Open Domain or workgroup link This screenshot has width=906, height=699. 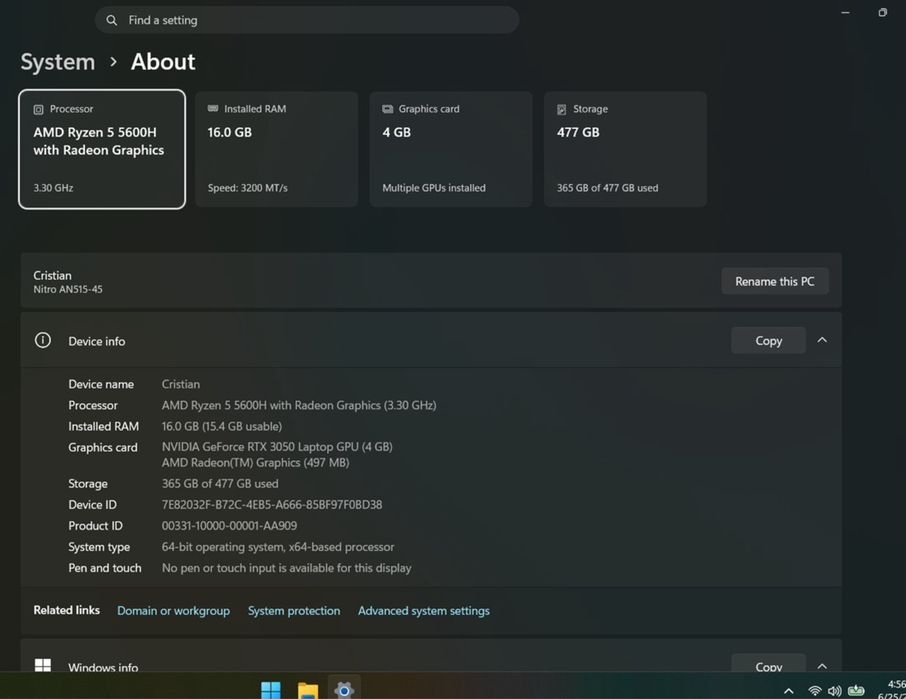pos(173,611)
